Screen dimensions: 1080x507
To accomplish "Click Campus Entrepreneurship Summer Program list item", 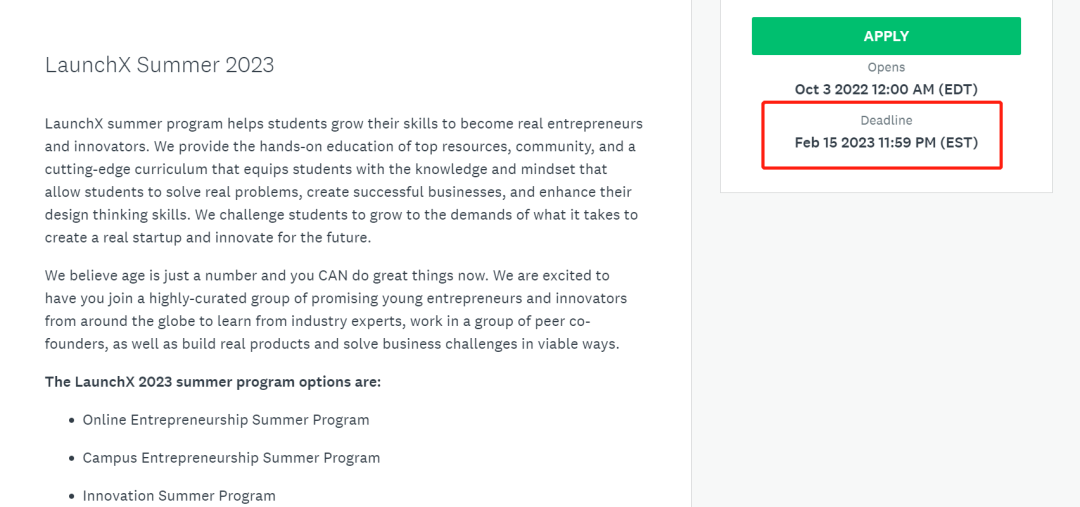I will (x=231, y=458).
